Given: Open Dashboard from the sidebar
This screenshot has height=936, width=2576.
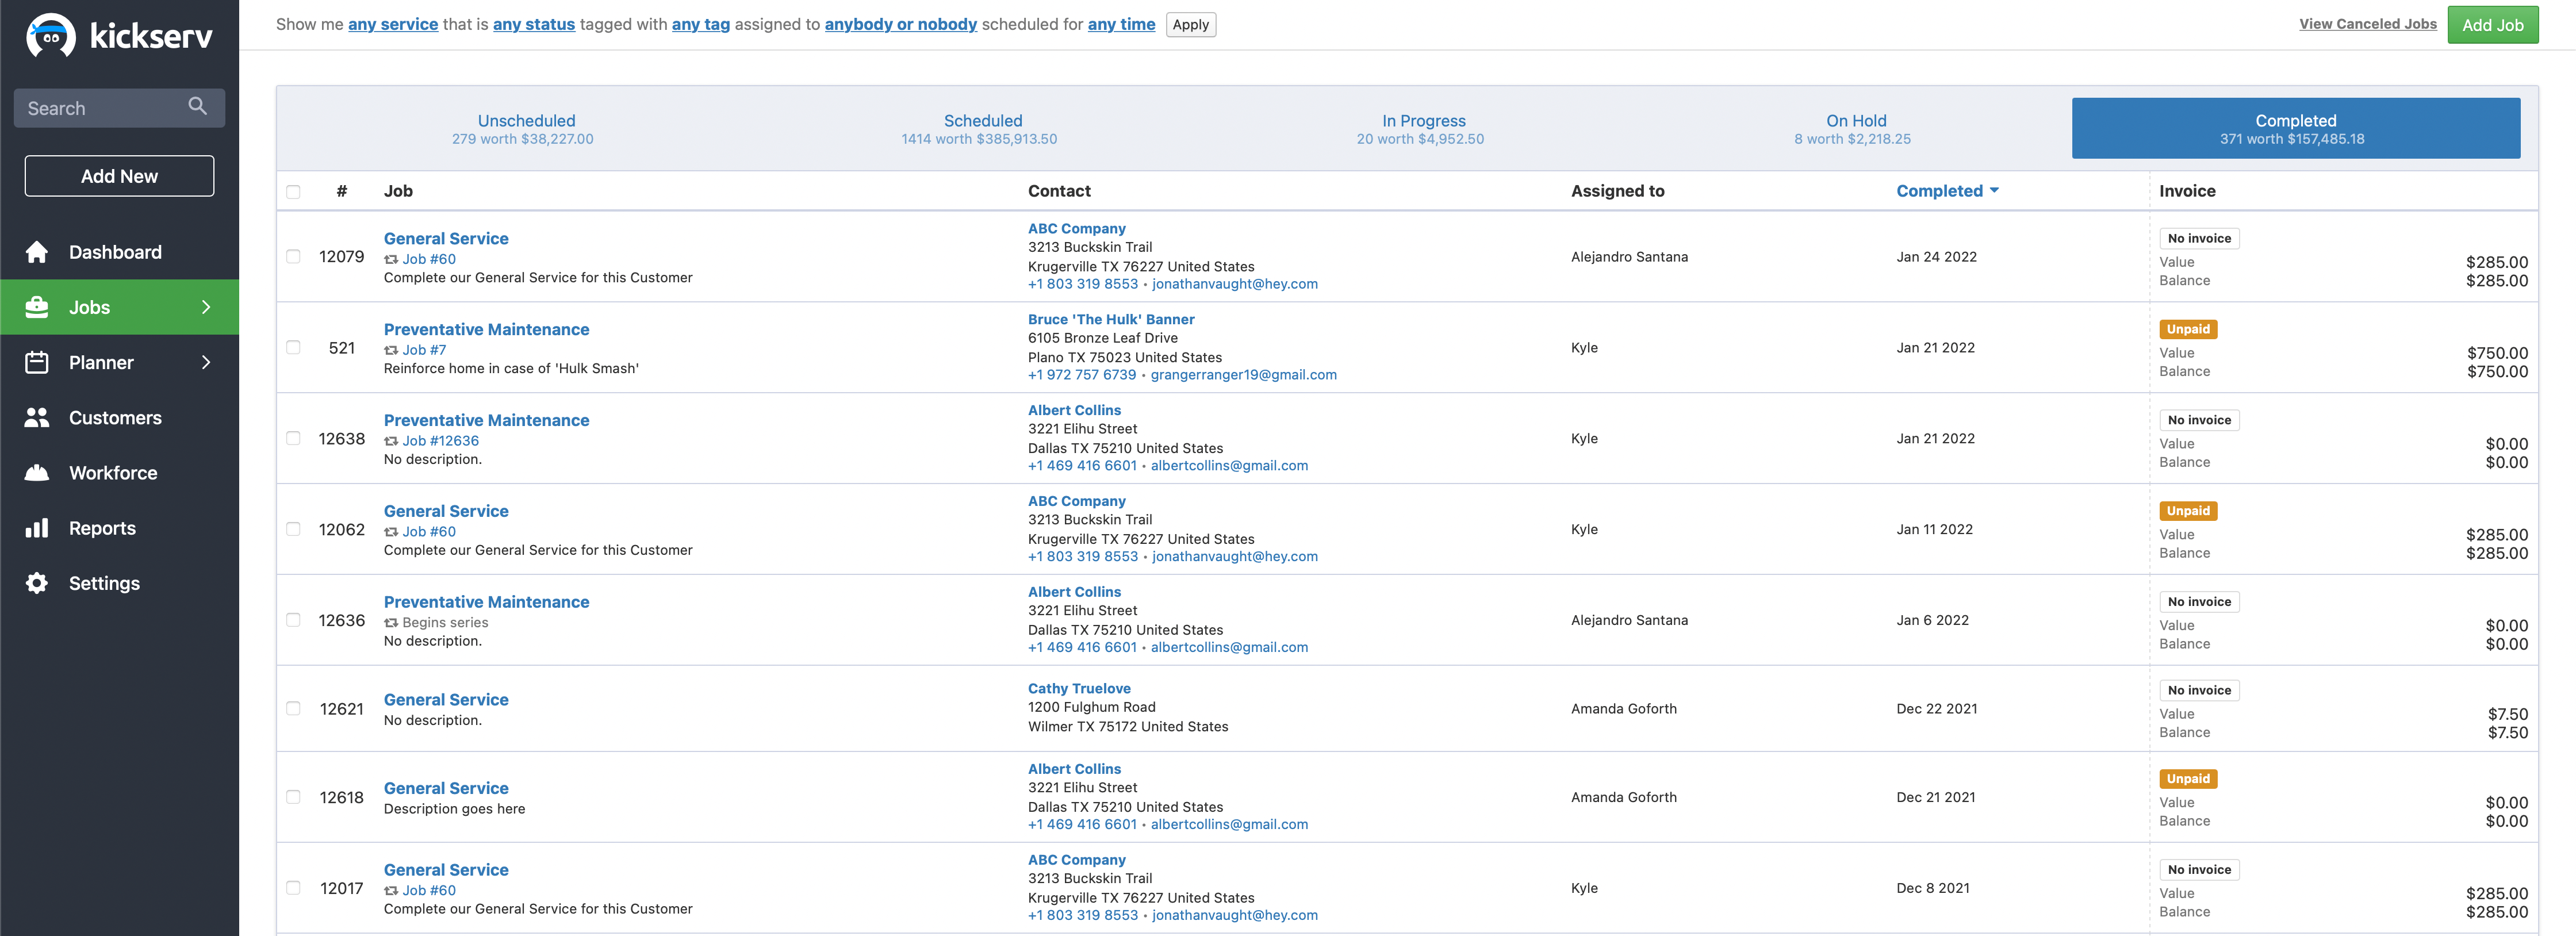Looking at the screenshot, I should click(119, 252).
